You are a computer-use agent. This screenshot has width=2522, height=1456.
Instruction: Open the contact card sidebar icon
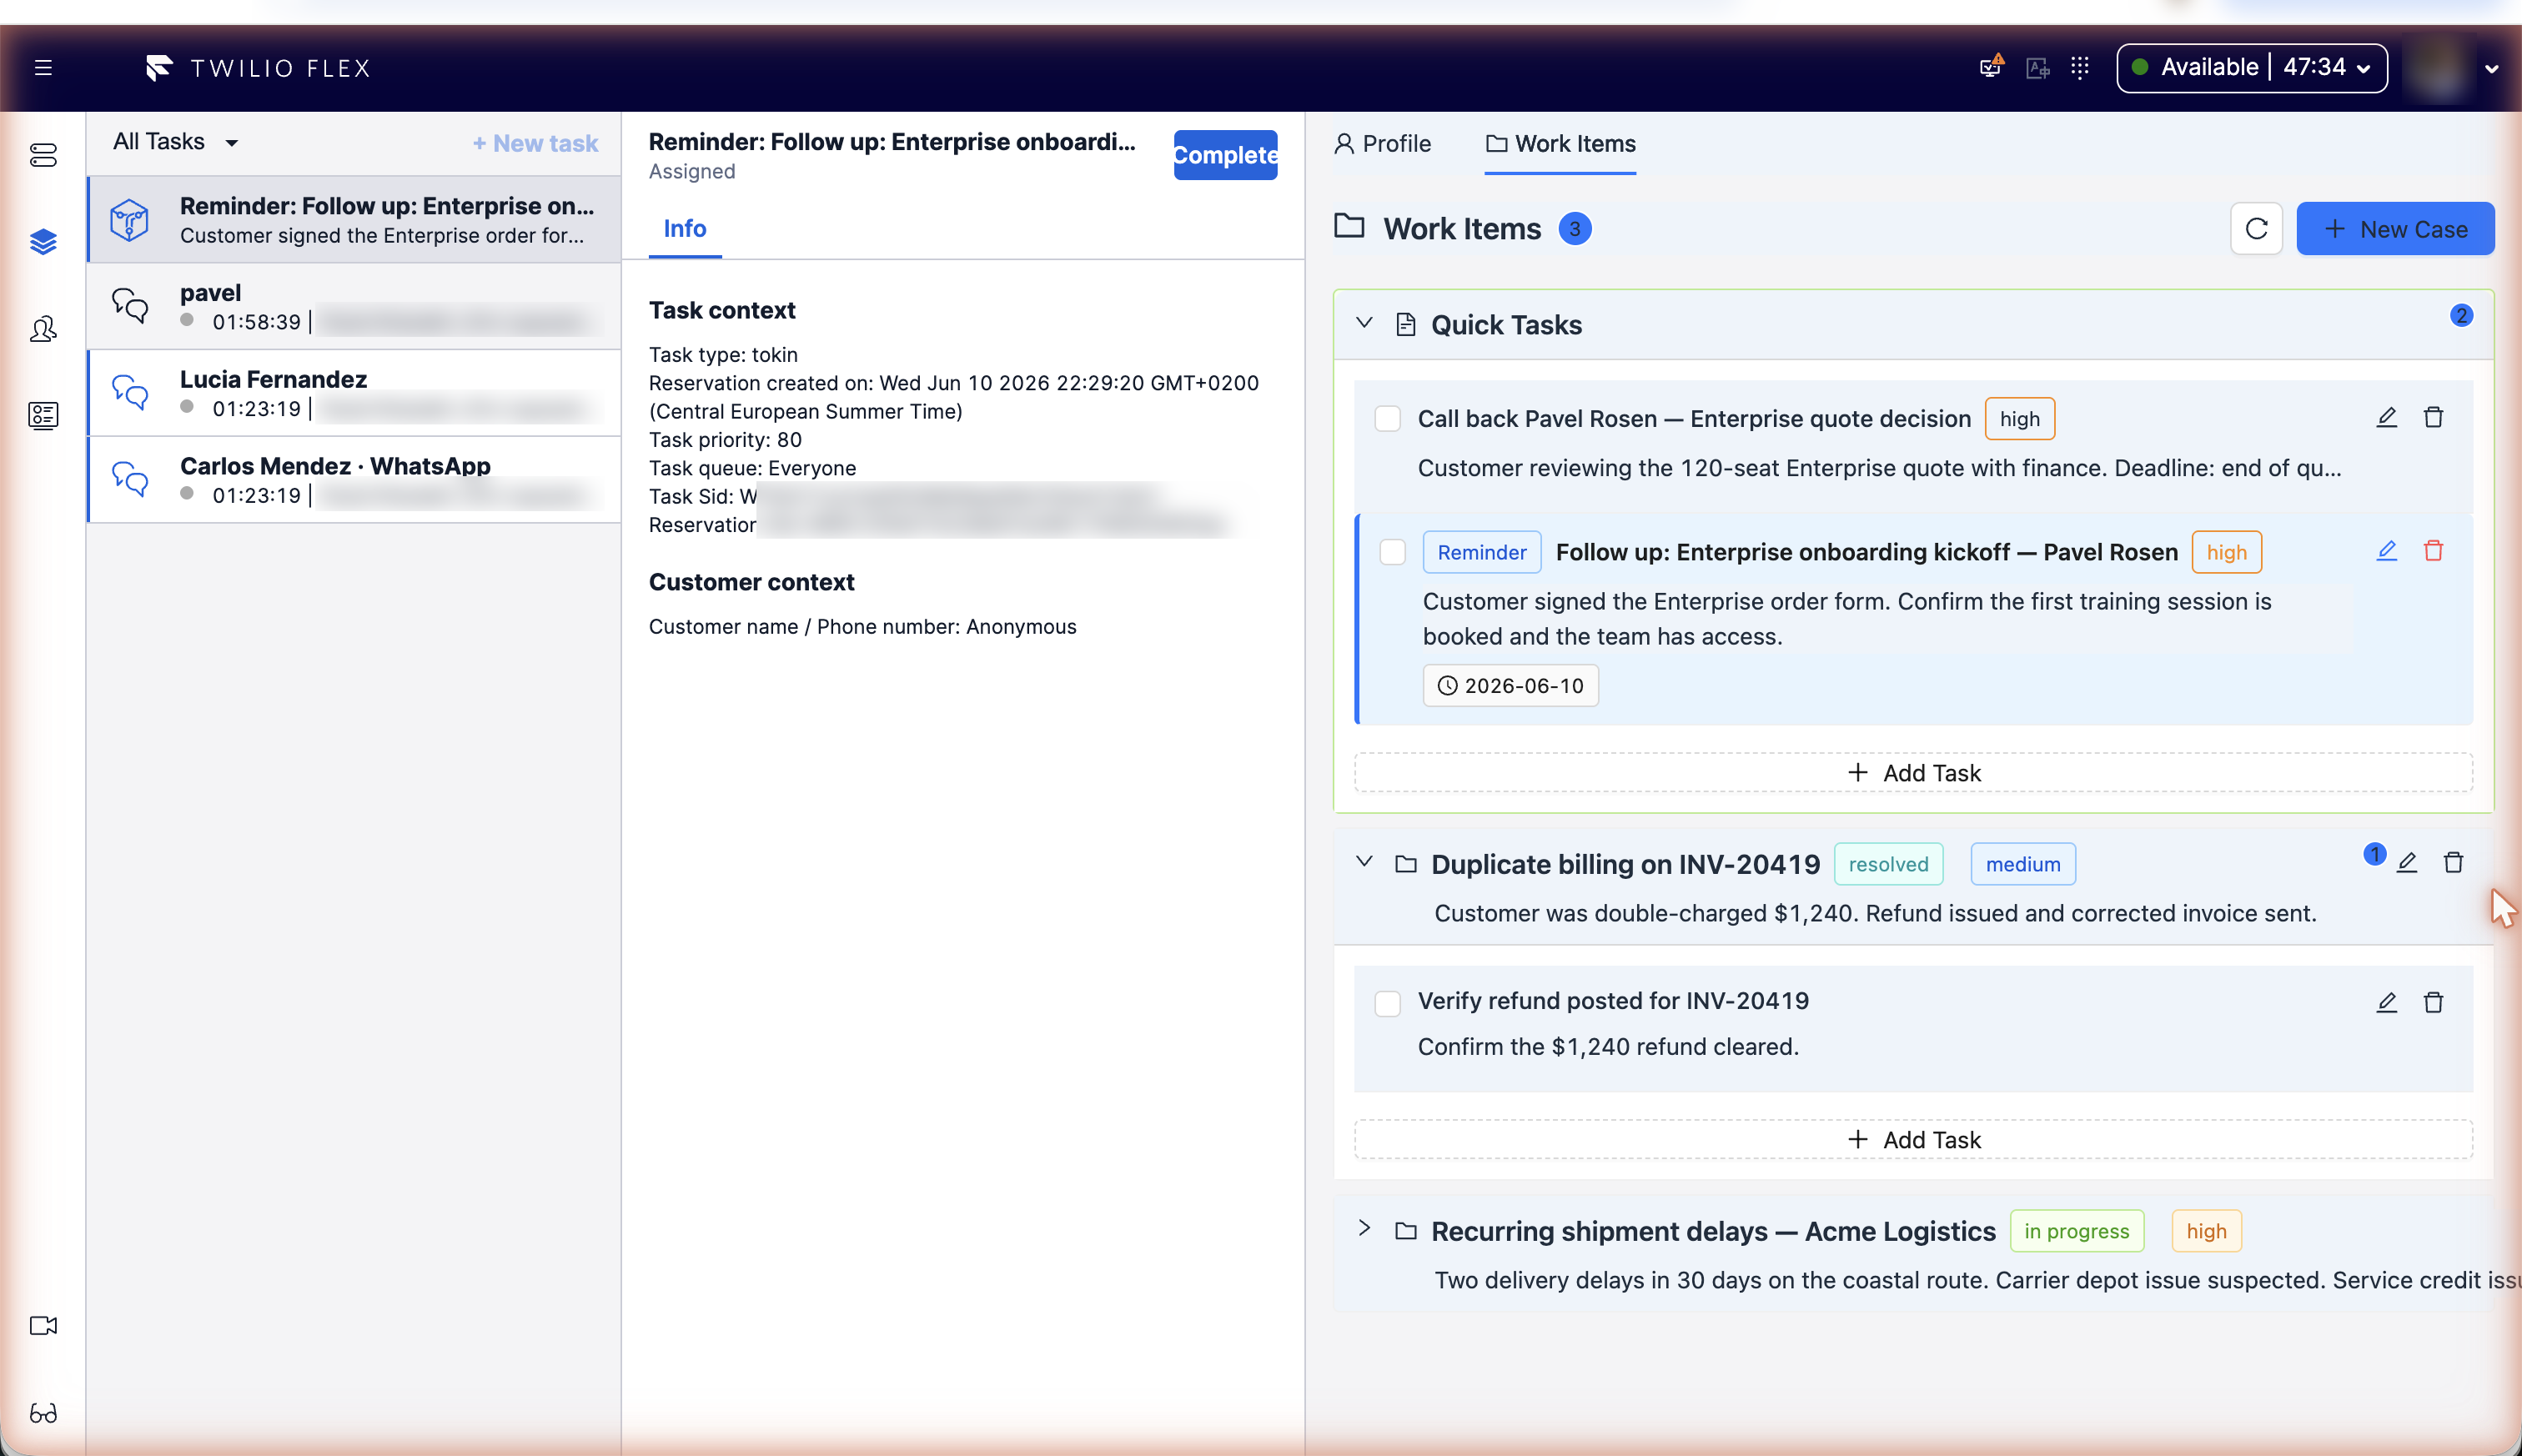[x=43, y=415]
